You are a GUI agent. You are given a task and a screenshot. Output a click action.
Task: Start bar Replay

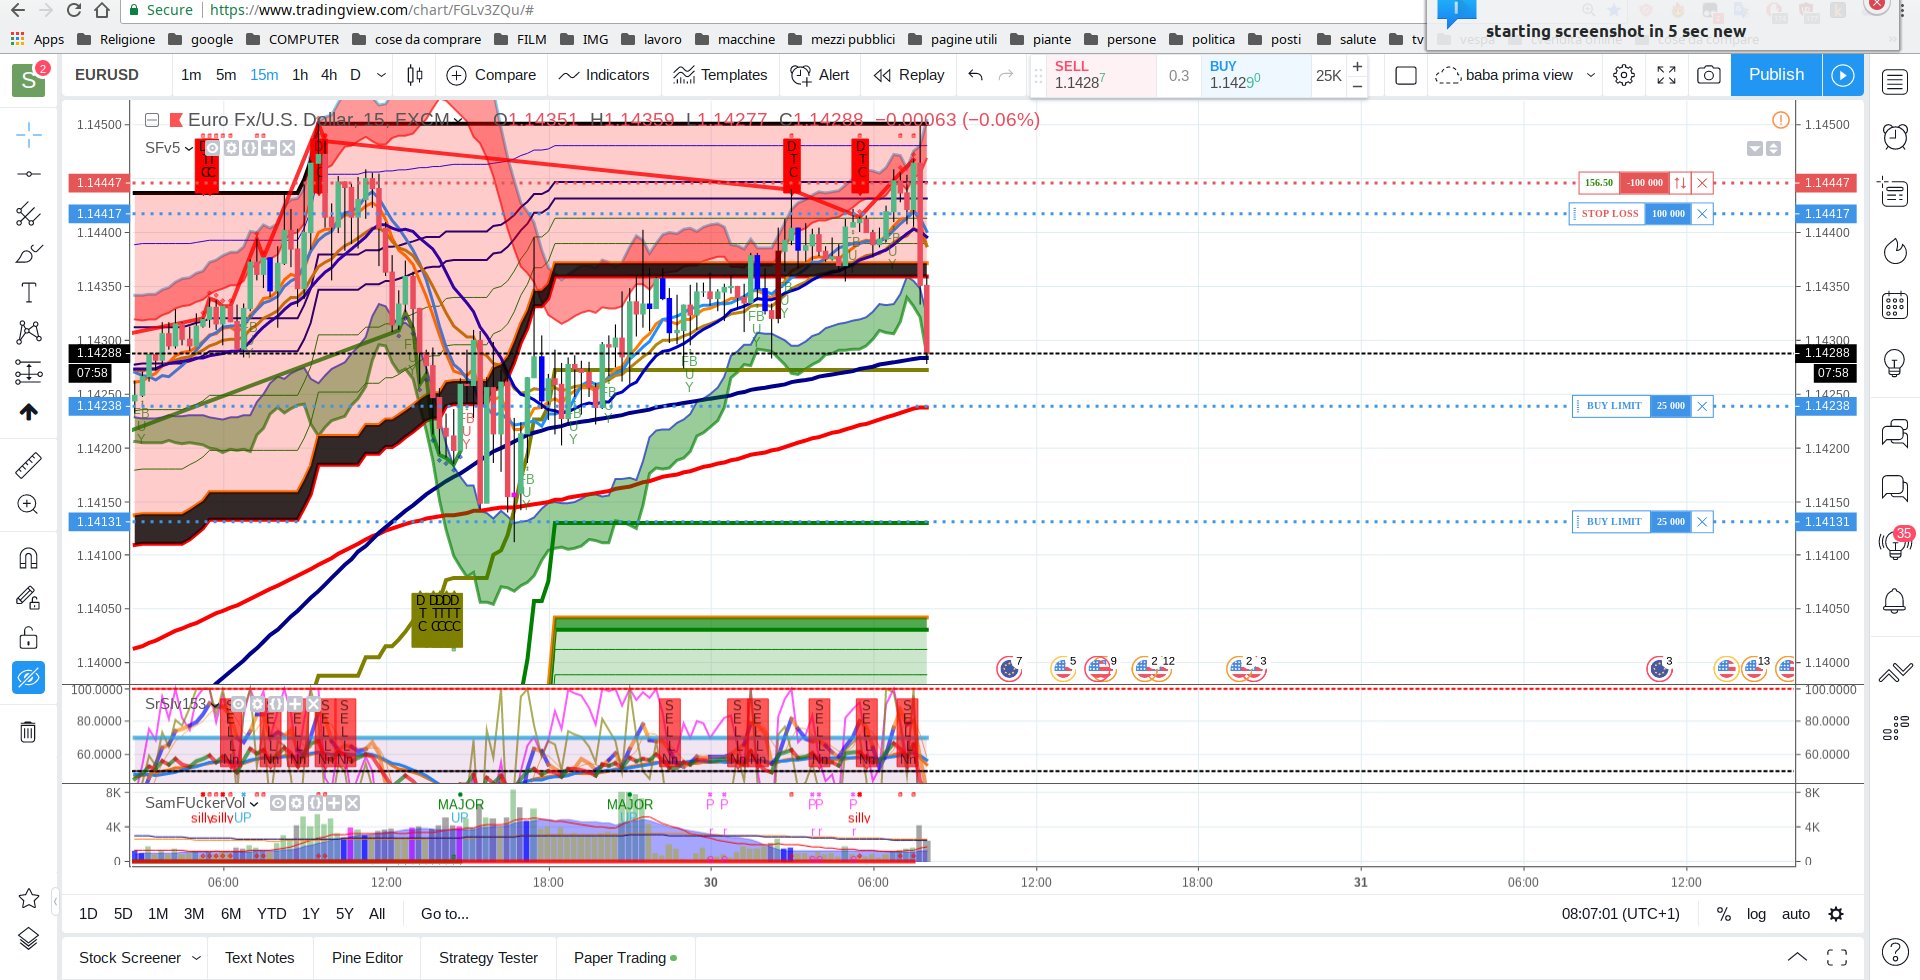[908, 75]
